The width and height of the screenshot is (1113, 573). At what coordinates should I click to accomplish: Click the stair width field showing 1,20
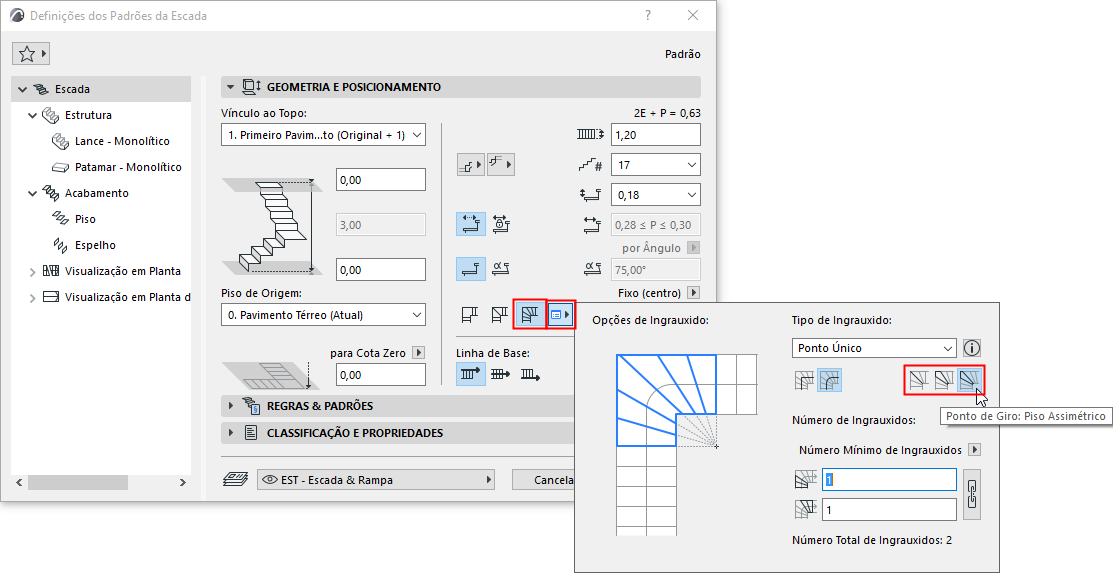pyautogui.click(x=655, y=135)
